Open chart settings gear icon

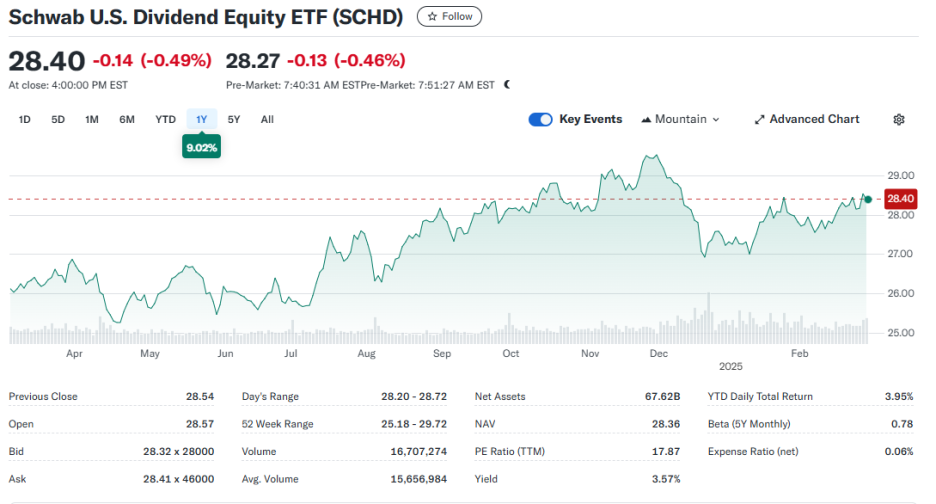point(899,119)
